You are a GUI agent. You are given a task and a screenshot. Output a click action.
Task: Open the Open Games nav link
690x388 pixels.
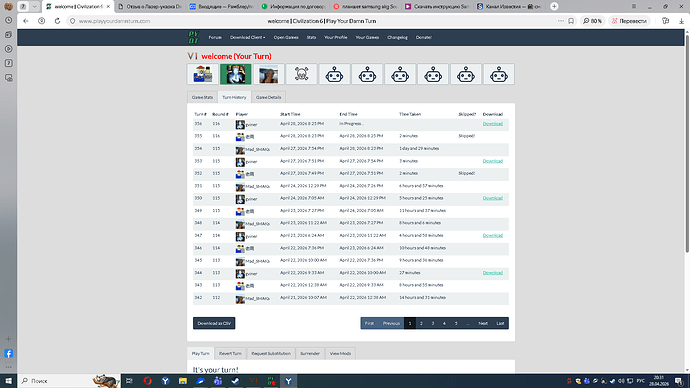click(x=286, y=37)
